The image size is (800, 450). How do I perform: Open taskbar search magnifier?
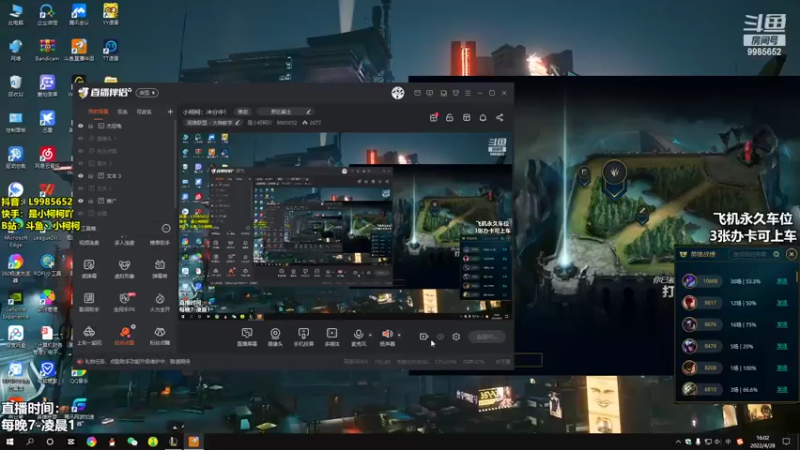30,441
